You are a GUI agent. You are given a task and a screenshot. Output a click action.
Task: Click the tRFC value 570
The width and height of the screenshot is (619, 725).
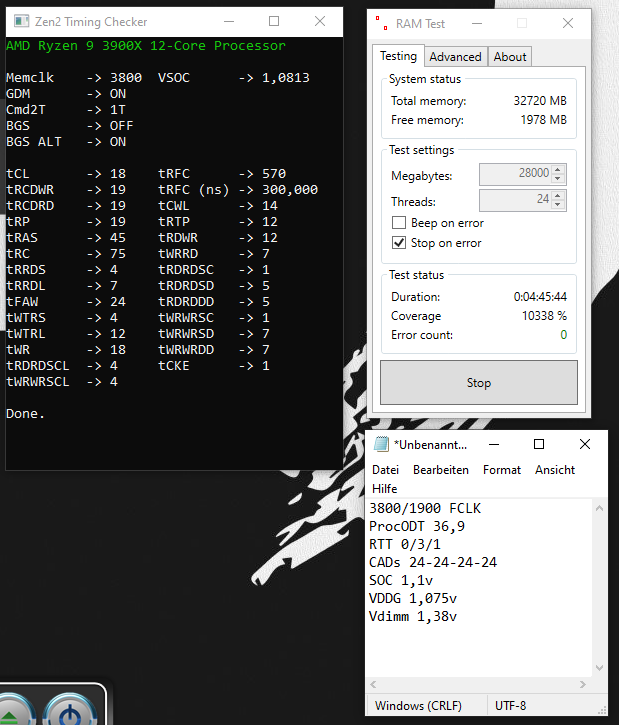(x=274, y=174)
